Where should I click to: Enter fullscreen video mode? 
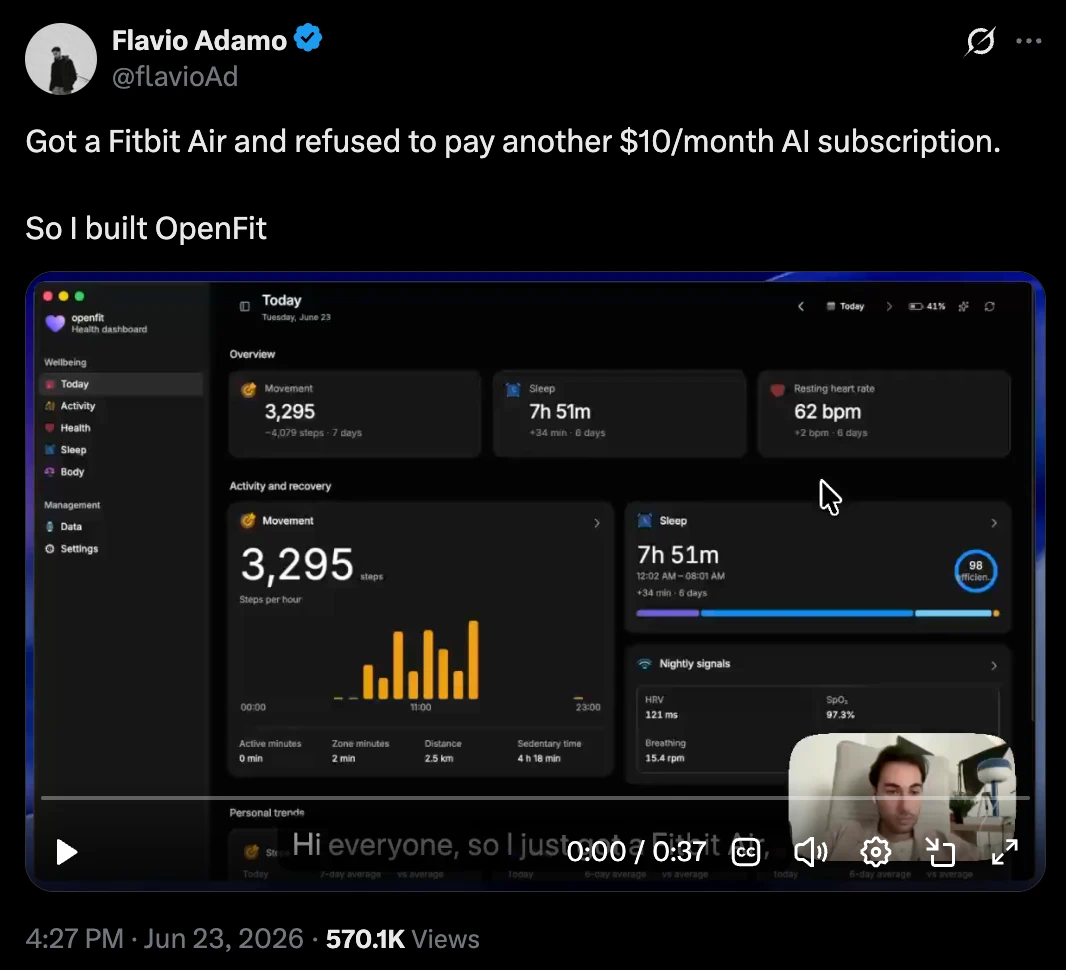[1005, 852]
